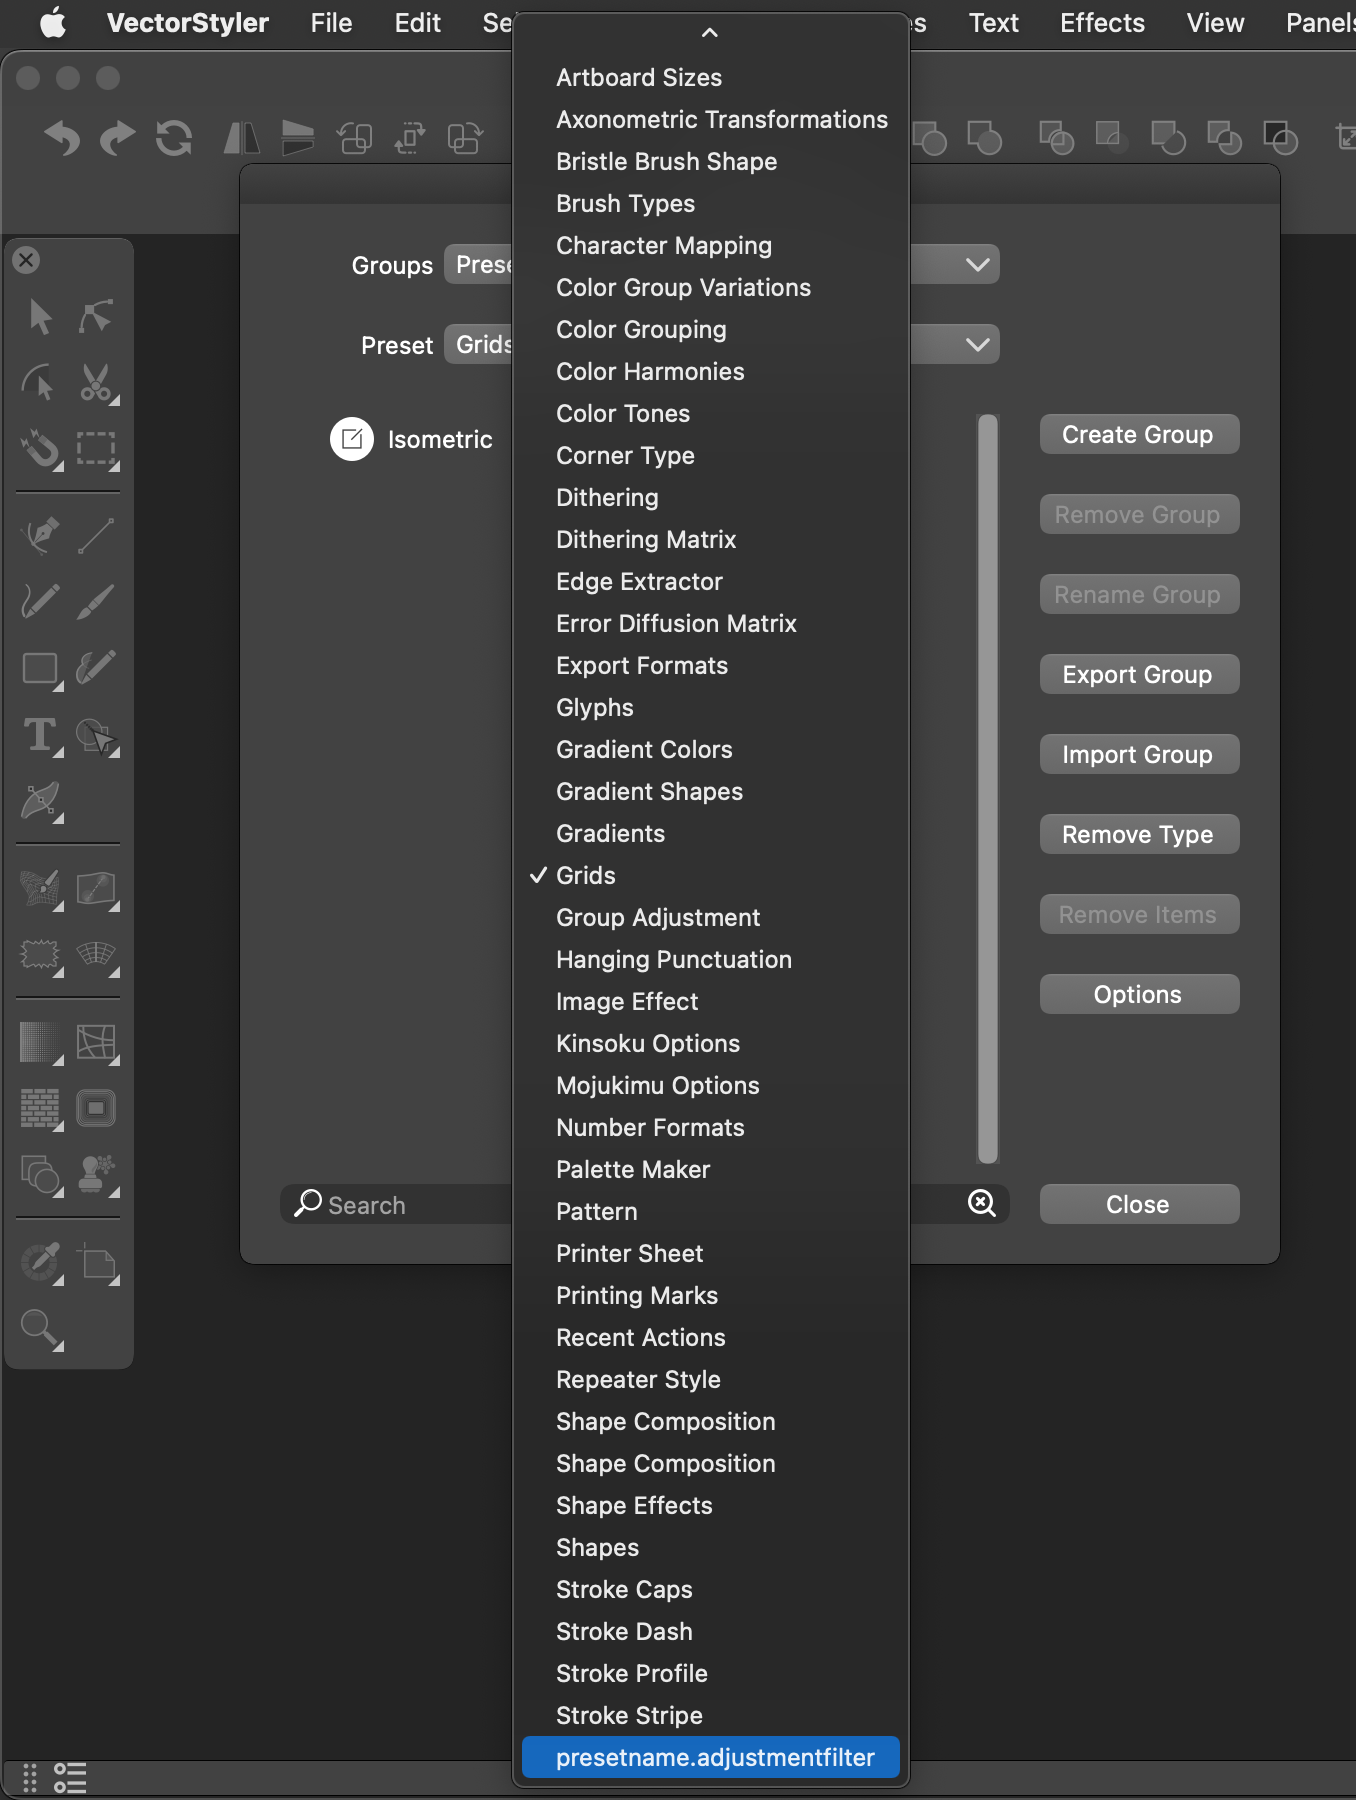Viewport: 1356px width, 1800px height.
Task: Select the Line tool
Action: click(x=96, y=536)
